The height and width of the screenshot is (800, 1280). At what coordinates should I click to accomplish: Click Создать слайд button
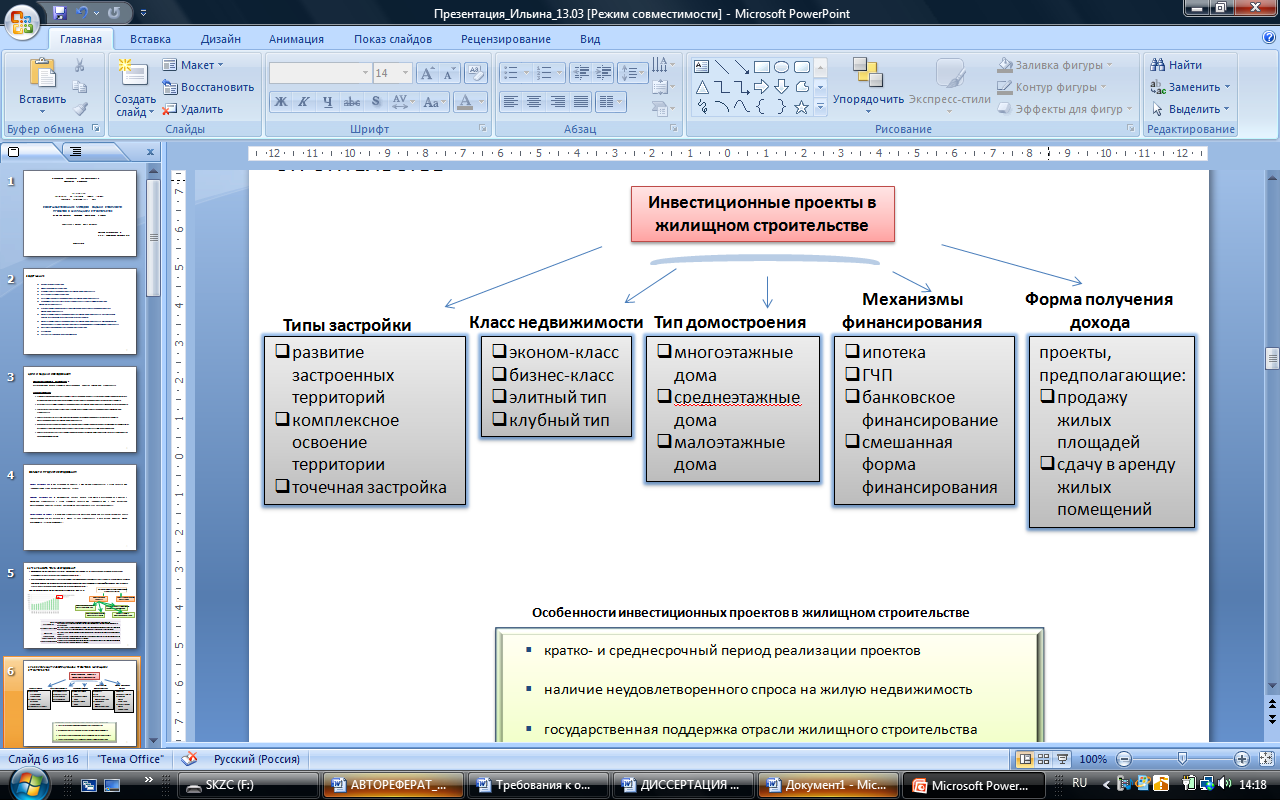click(134, 85)
